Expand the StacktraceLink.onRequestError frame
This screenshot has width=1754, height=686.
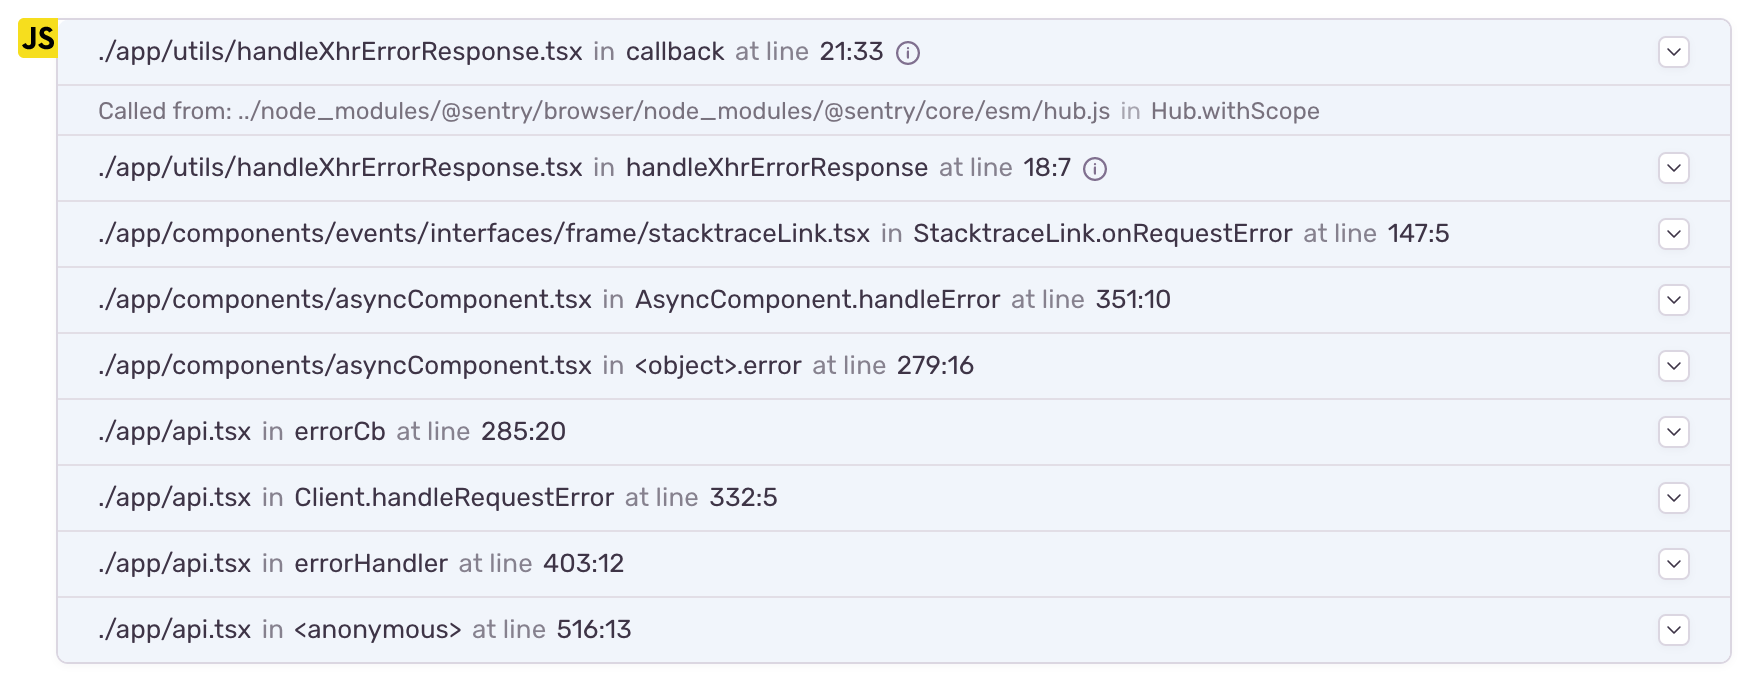tap(1673, 234)
